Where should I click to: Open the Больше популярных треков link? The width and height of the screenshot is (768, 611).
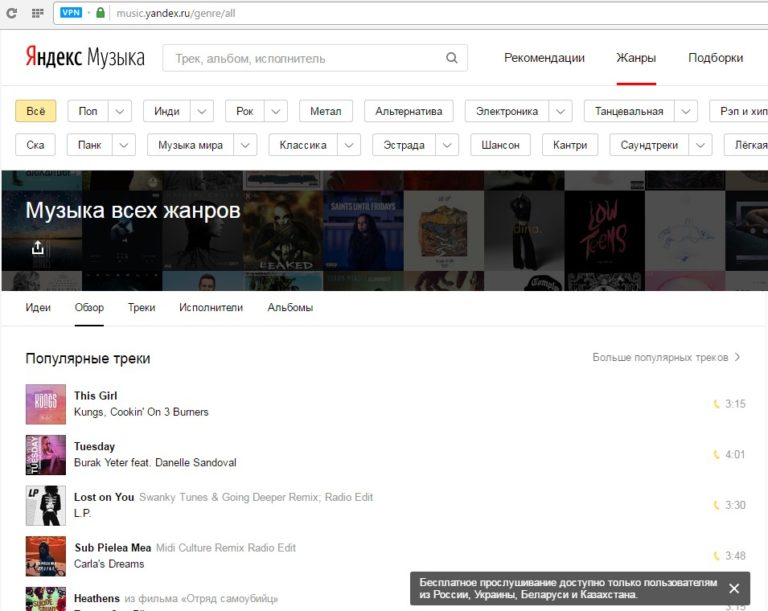click(666, 357)
